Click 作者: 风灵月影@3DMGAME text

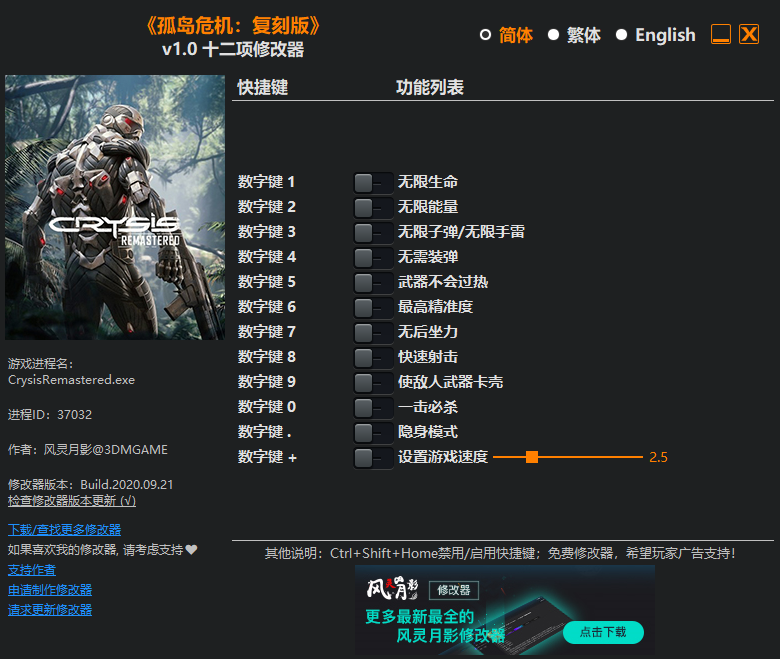click(88, 450)
